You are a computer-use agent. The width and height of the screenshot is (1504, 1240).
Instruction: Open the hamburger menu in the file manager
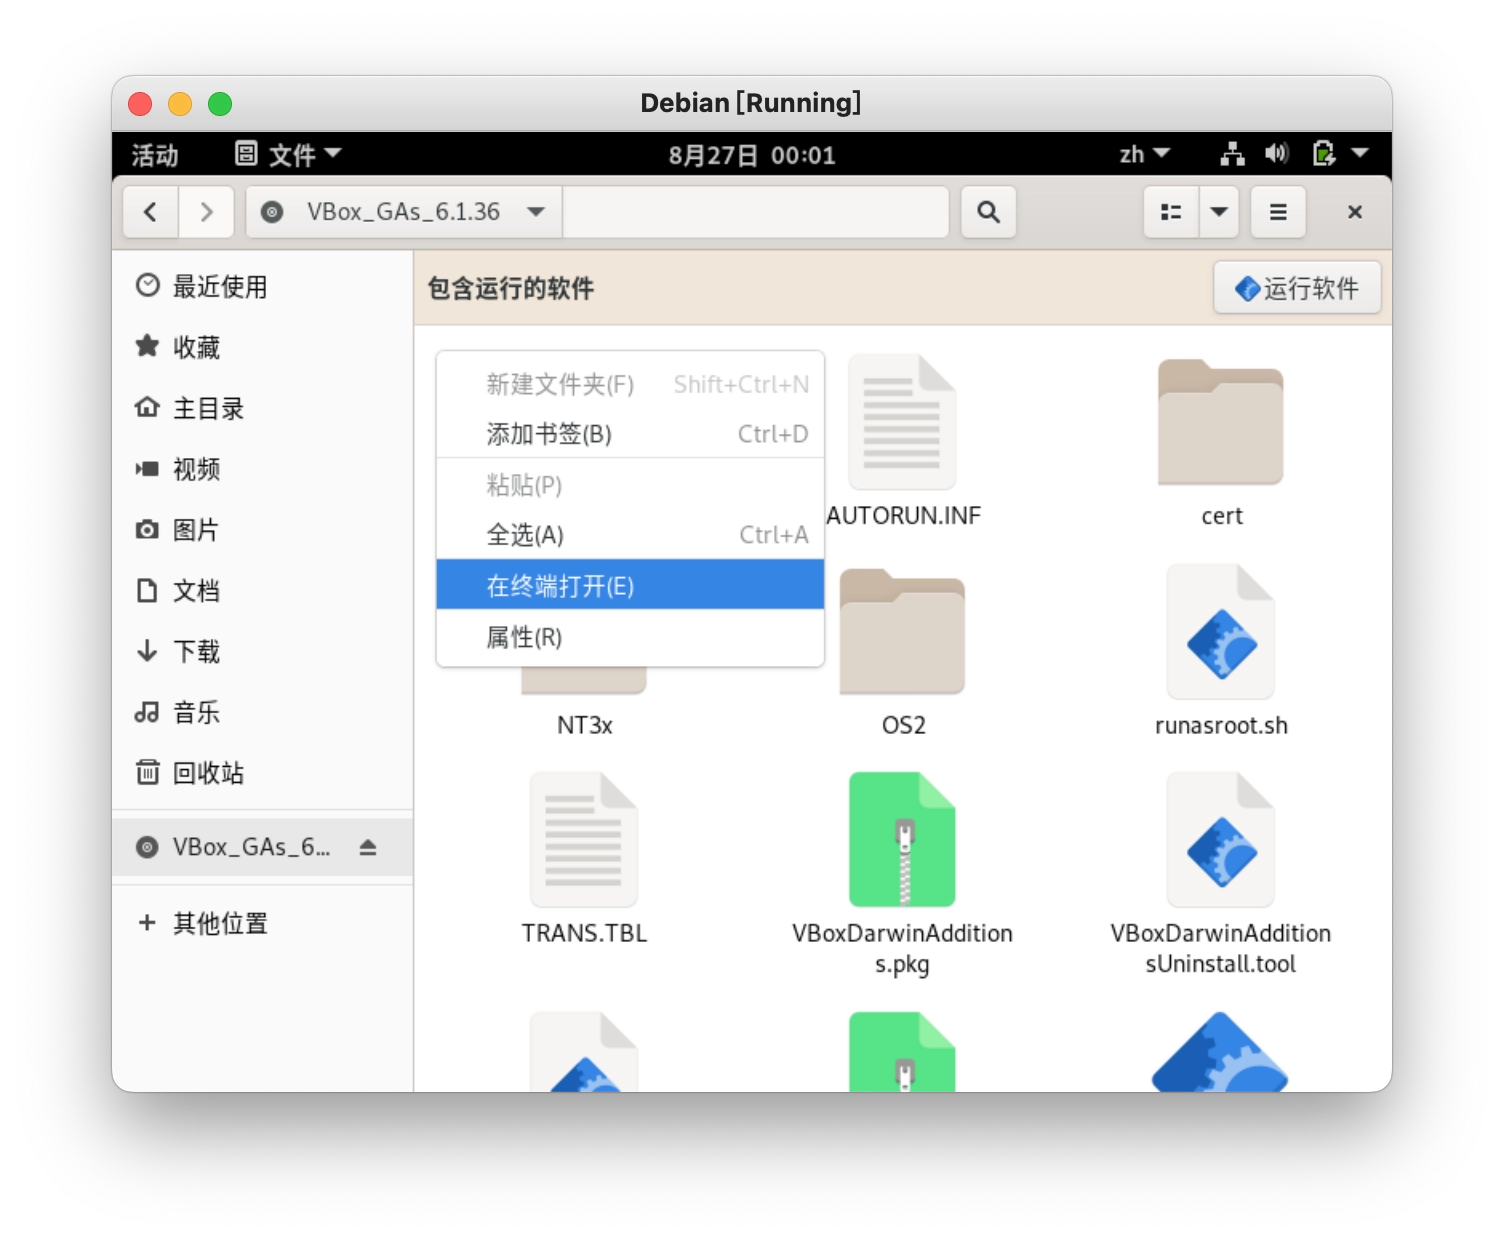click(1278, 212)
